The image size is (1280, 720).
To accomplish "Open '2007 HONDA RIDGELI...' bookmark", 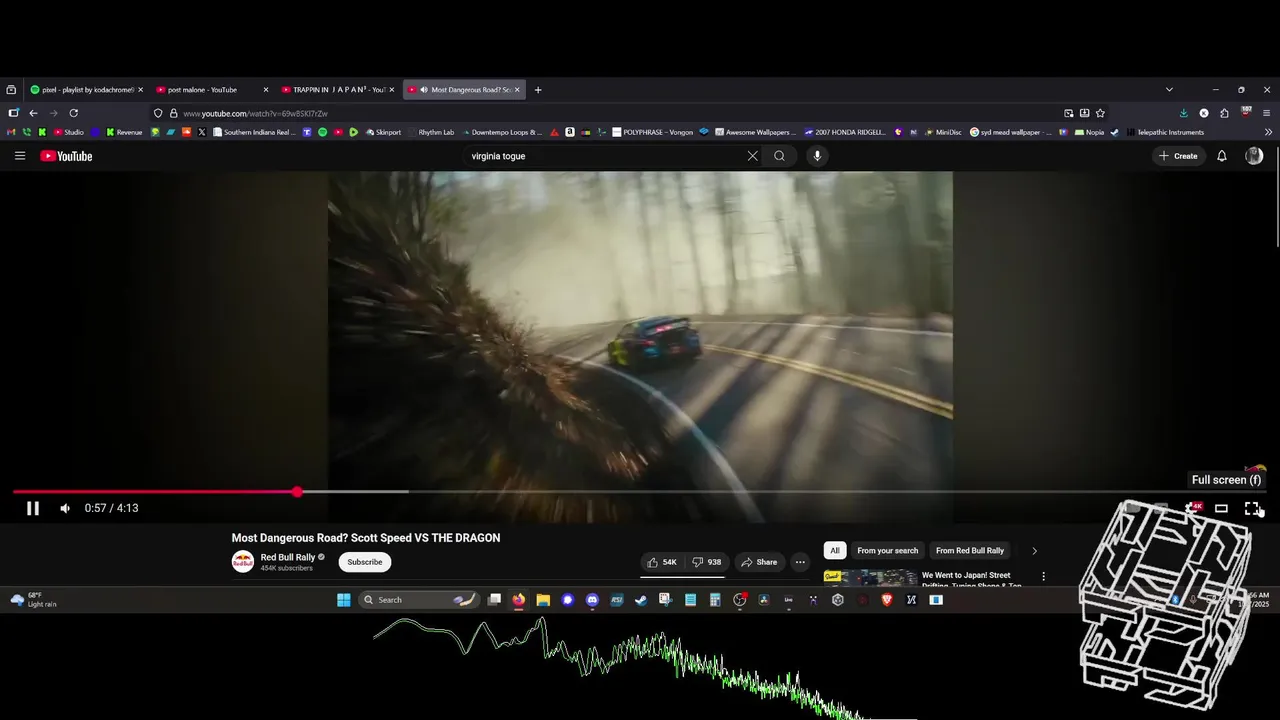I will click(x=845, y=132).
